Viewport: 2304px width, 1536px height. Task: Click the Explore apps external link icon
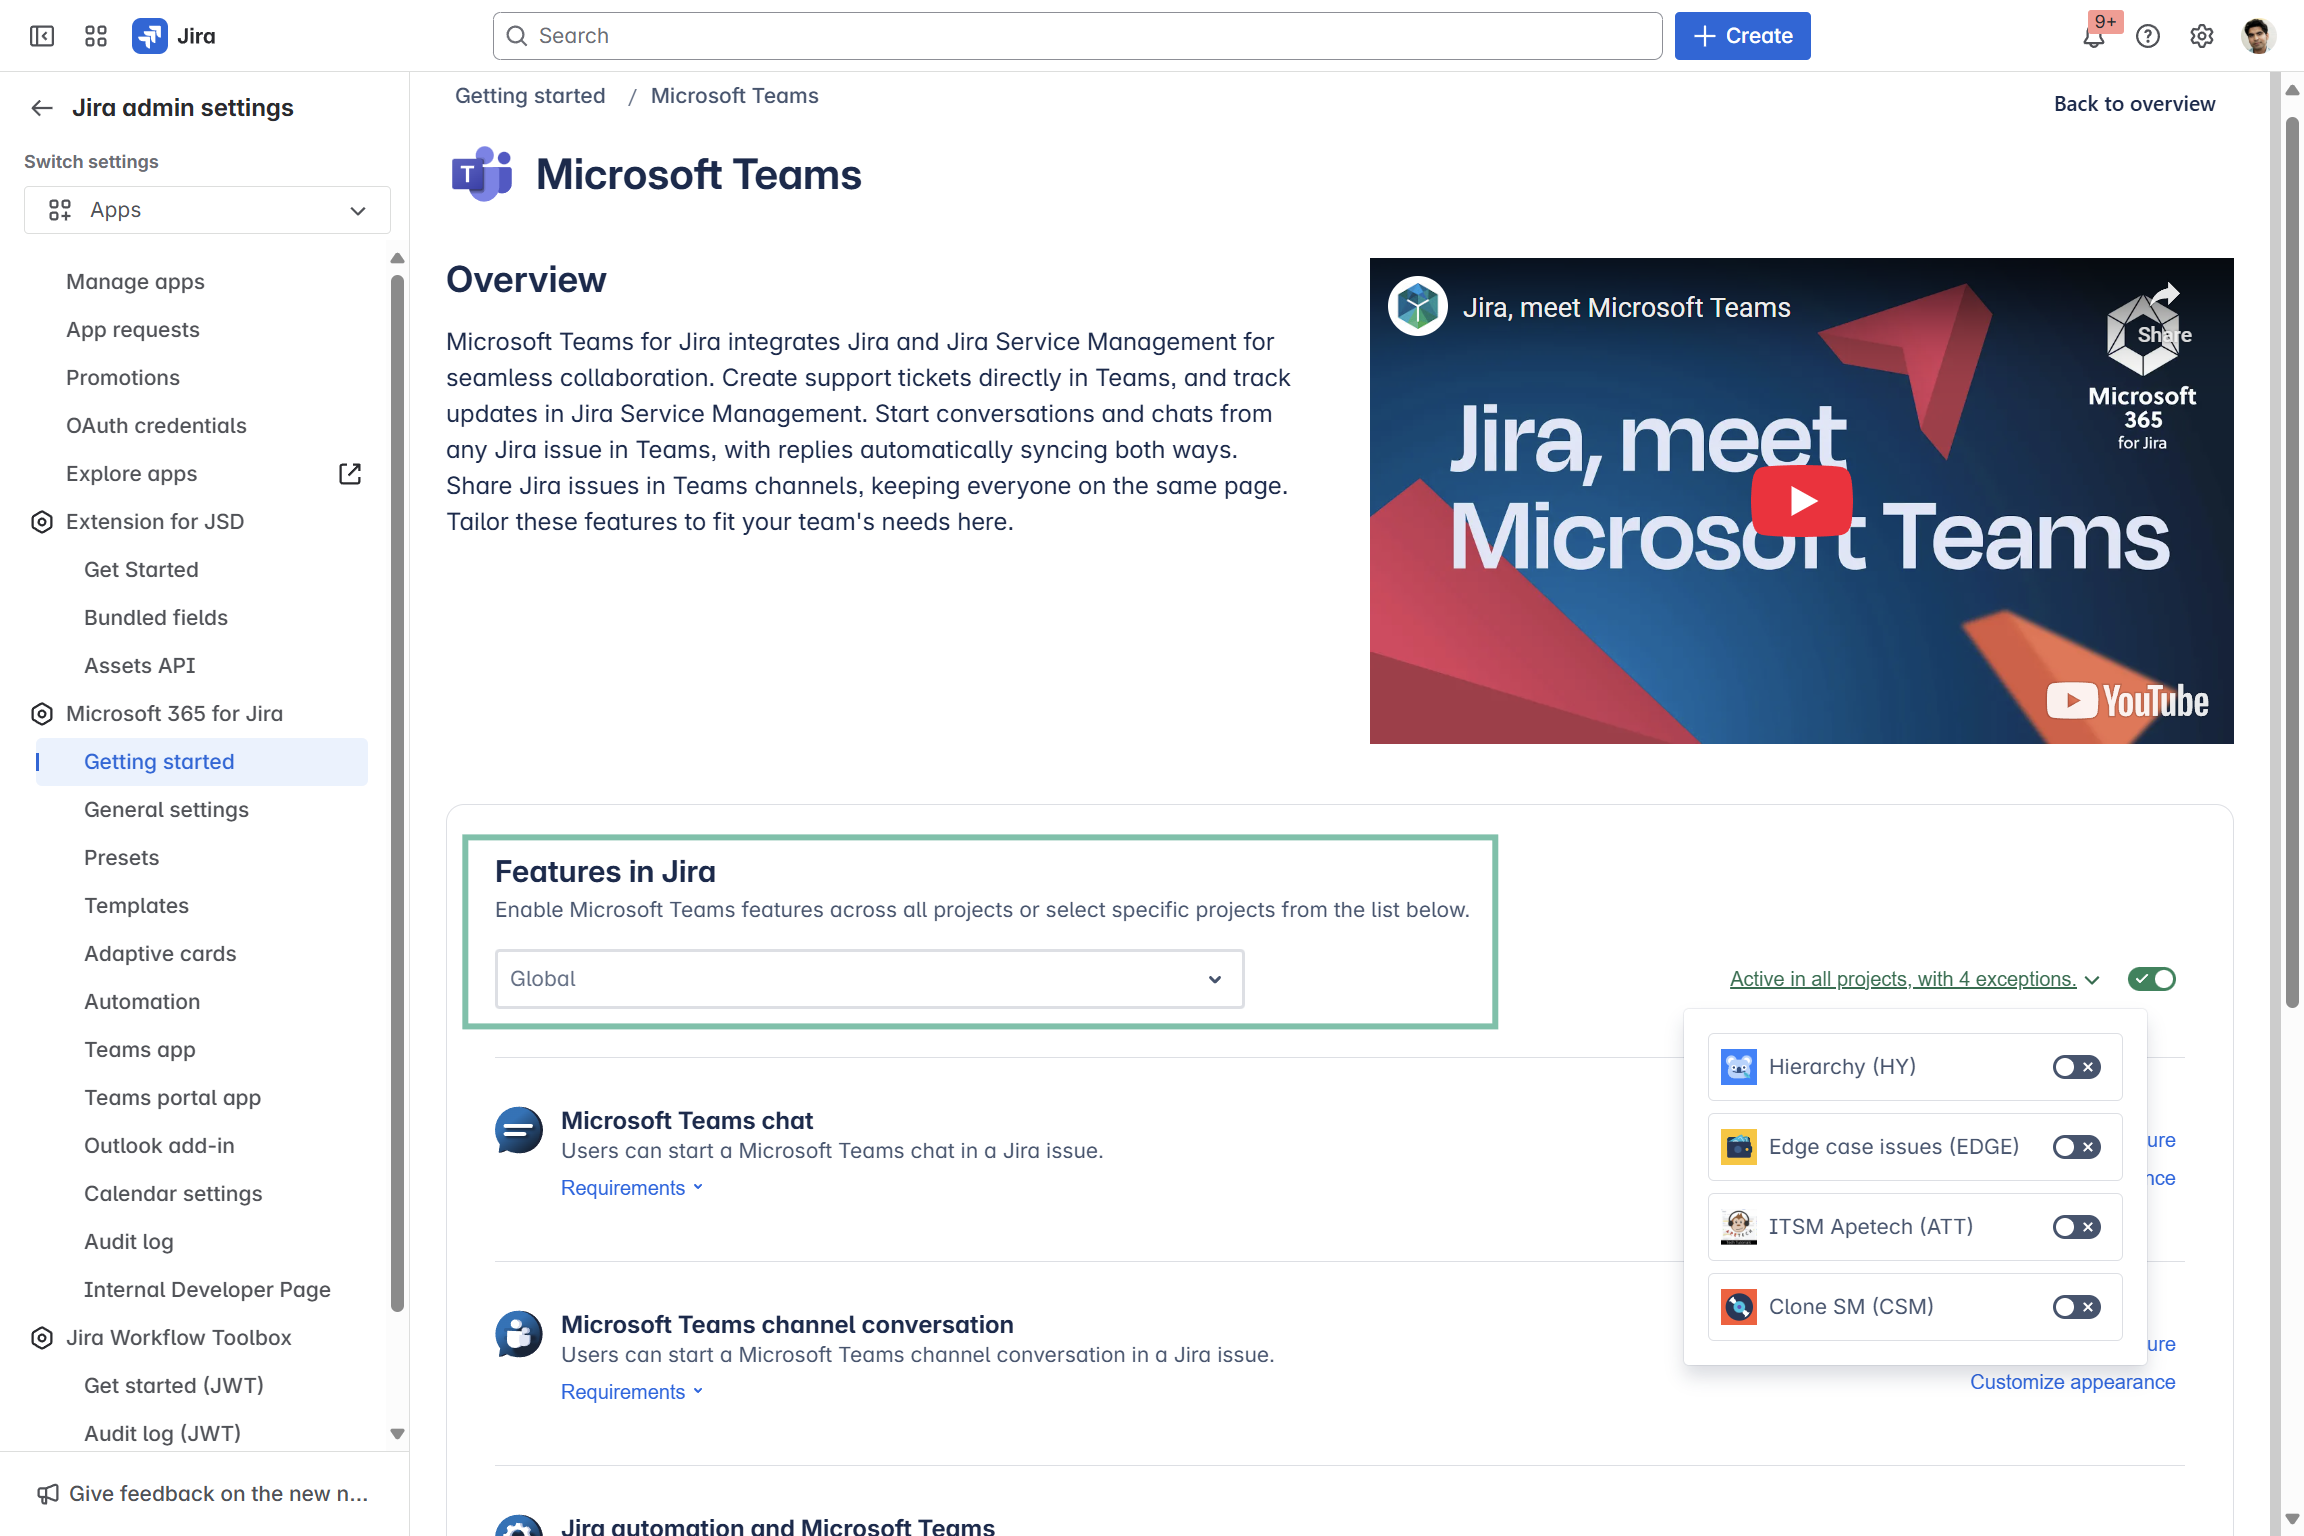coord(350,474)
